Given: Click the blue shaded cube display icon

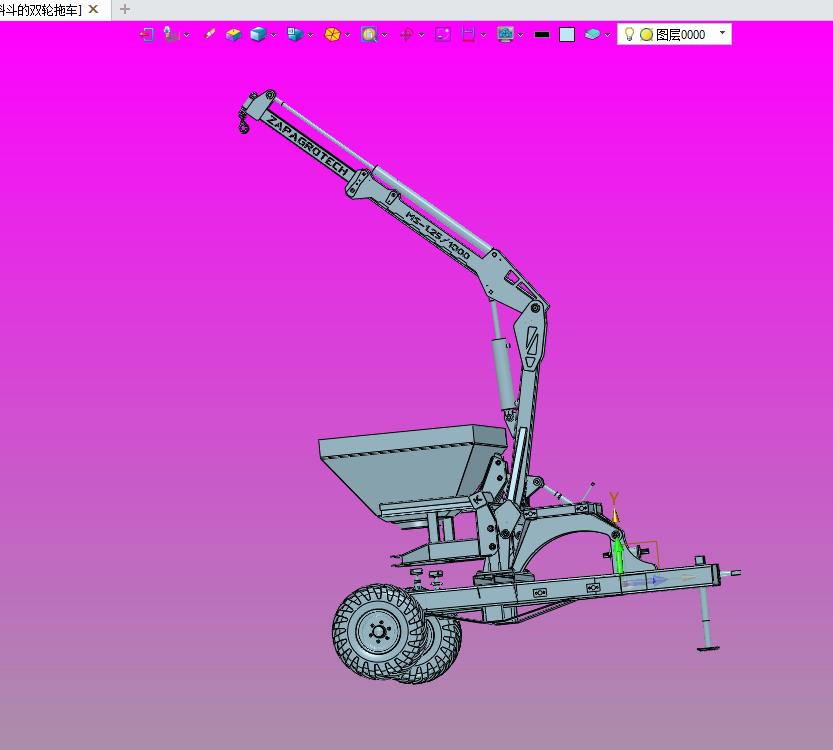Looking at the screenshot, I should pos(258,35).
